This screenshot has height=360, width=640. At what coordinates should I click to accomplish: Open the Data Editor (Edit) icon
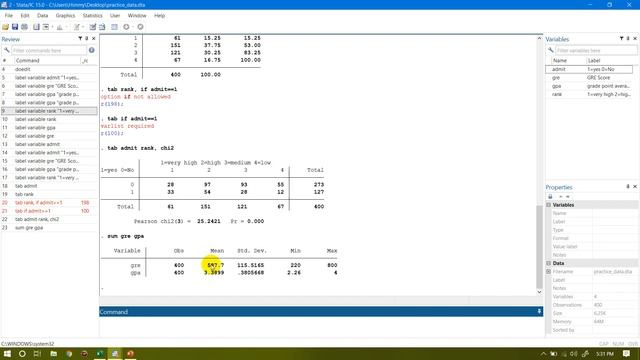[93, 27]
